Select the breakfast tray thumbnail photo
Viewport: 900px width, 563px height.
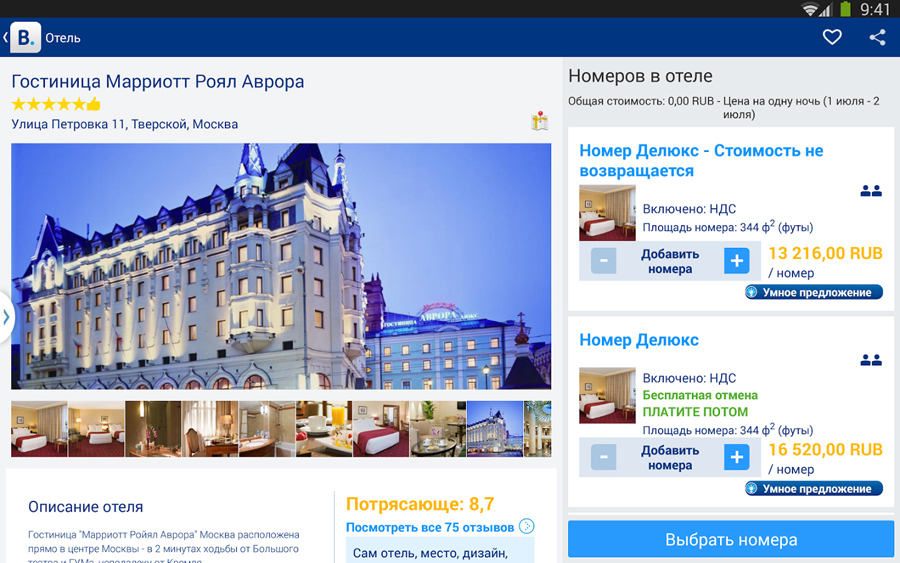coord(324,429)
